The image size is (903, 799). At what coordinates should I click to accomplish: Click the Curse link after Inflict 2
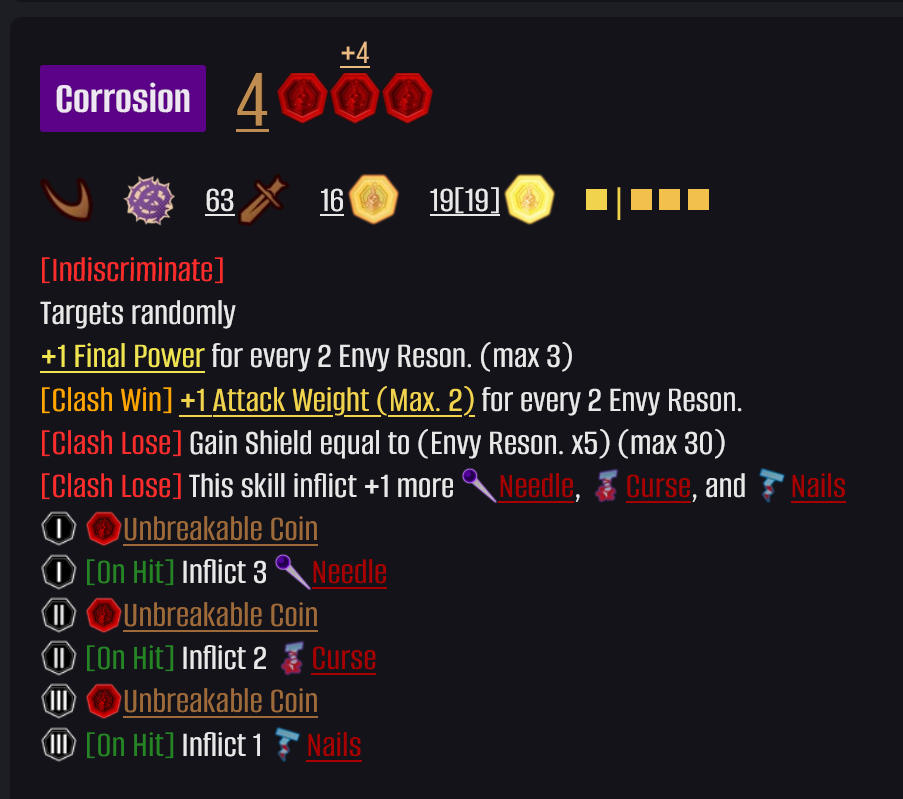(x=344, y=658)
